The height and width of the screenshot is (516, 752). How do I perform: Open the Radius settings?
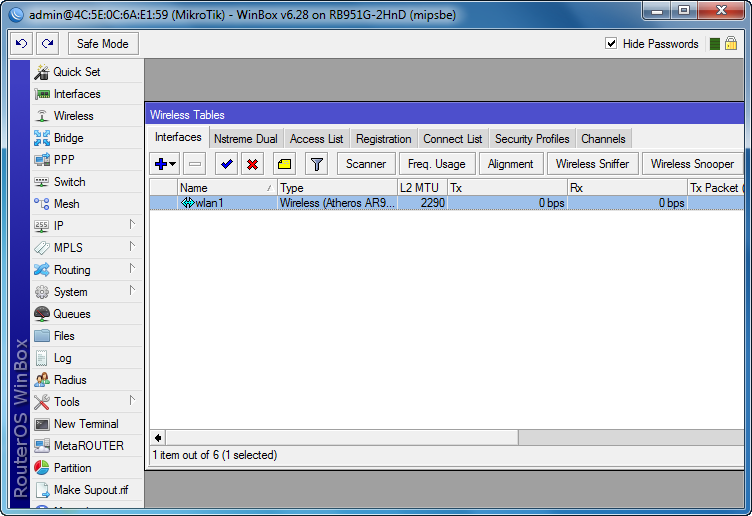(87, 380)
